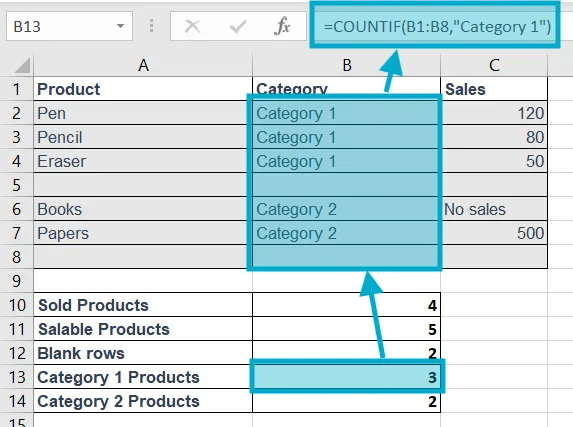Click Category 2 cell in Papers row
Image resolution: width=573 pixels, height=427 pixels.
[346, 233]
